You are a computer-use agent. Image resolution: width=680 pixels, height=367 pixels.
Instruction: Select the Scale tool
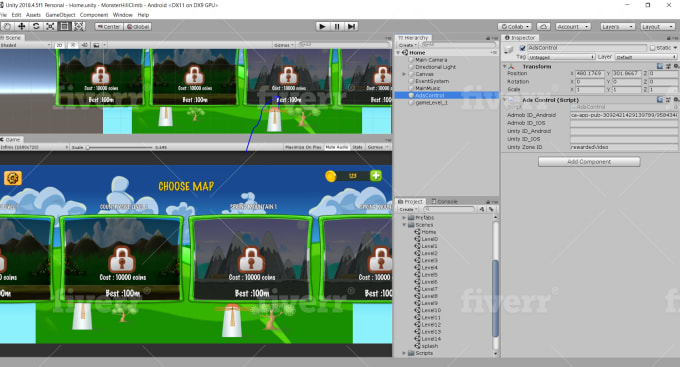[50, 26]
